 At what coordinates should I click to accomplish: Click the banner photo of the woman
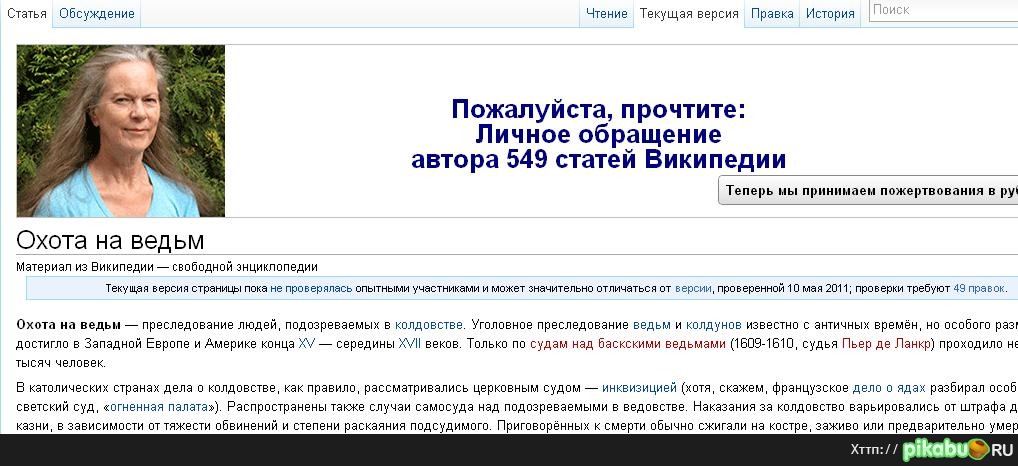coord(121,130)
